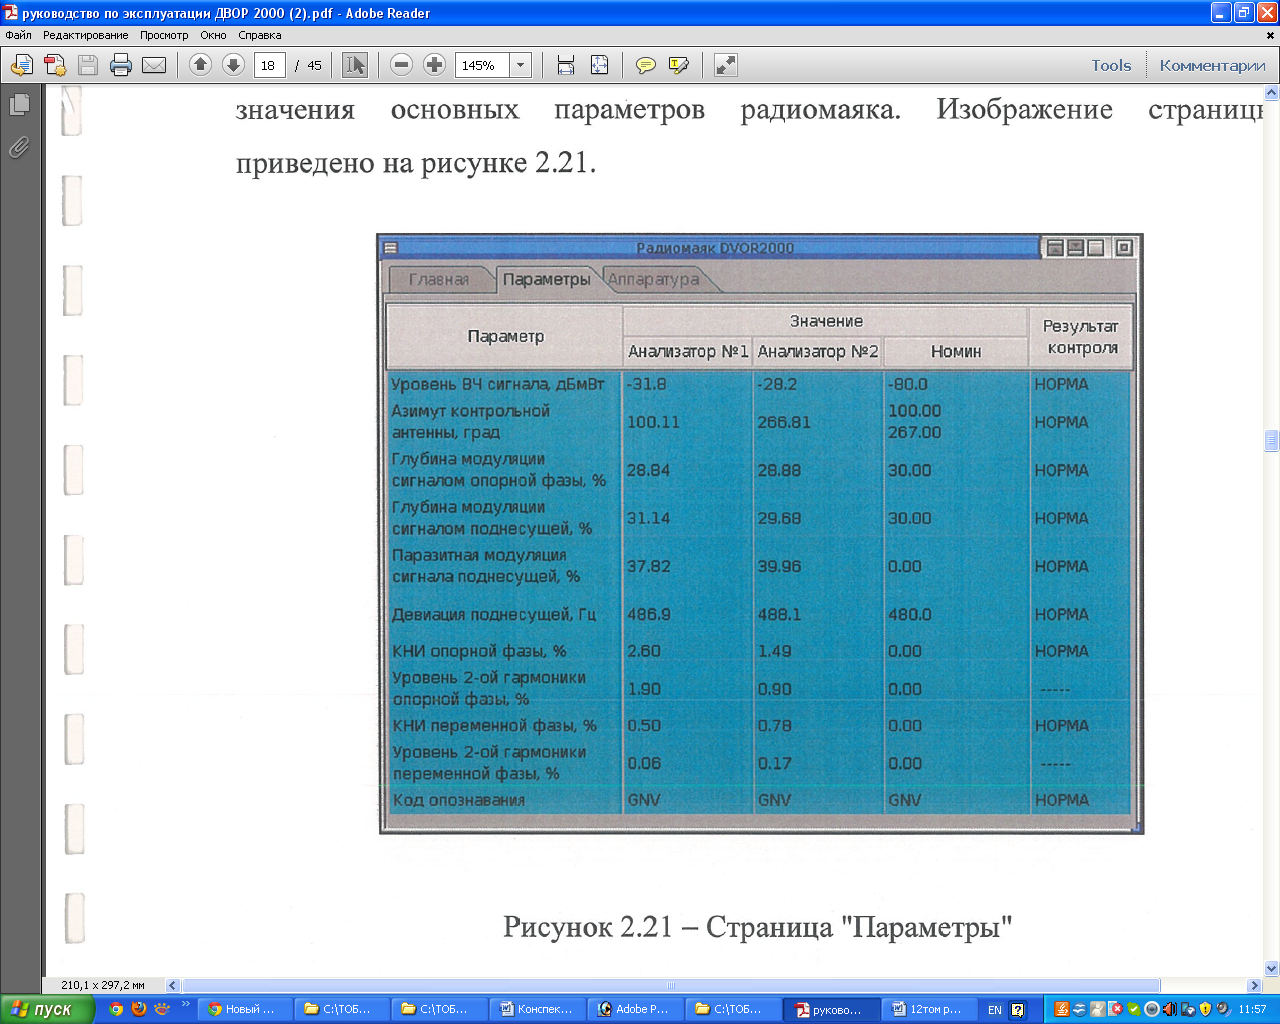Enable fit-to-width scrolling mode

(566, 66)
